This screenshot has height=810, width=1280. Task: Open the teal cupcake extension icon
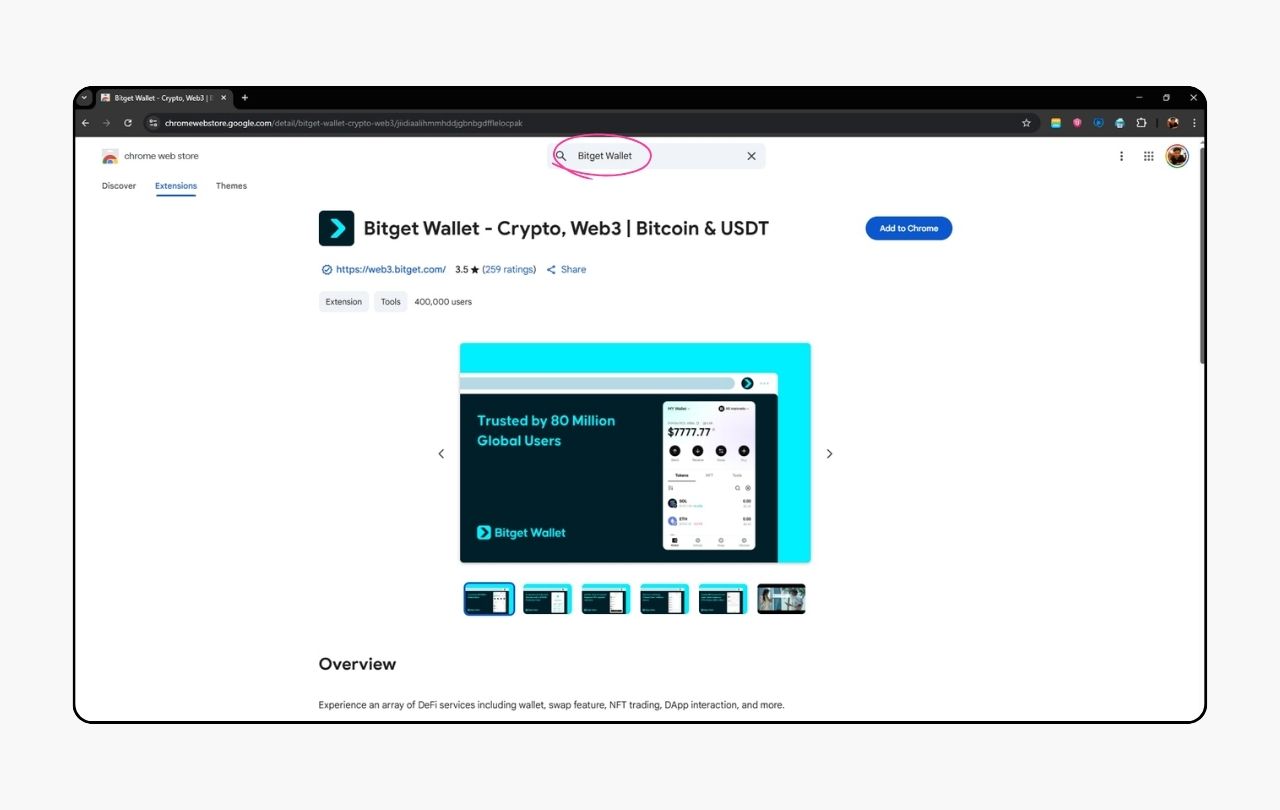point(1119,123)
